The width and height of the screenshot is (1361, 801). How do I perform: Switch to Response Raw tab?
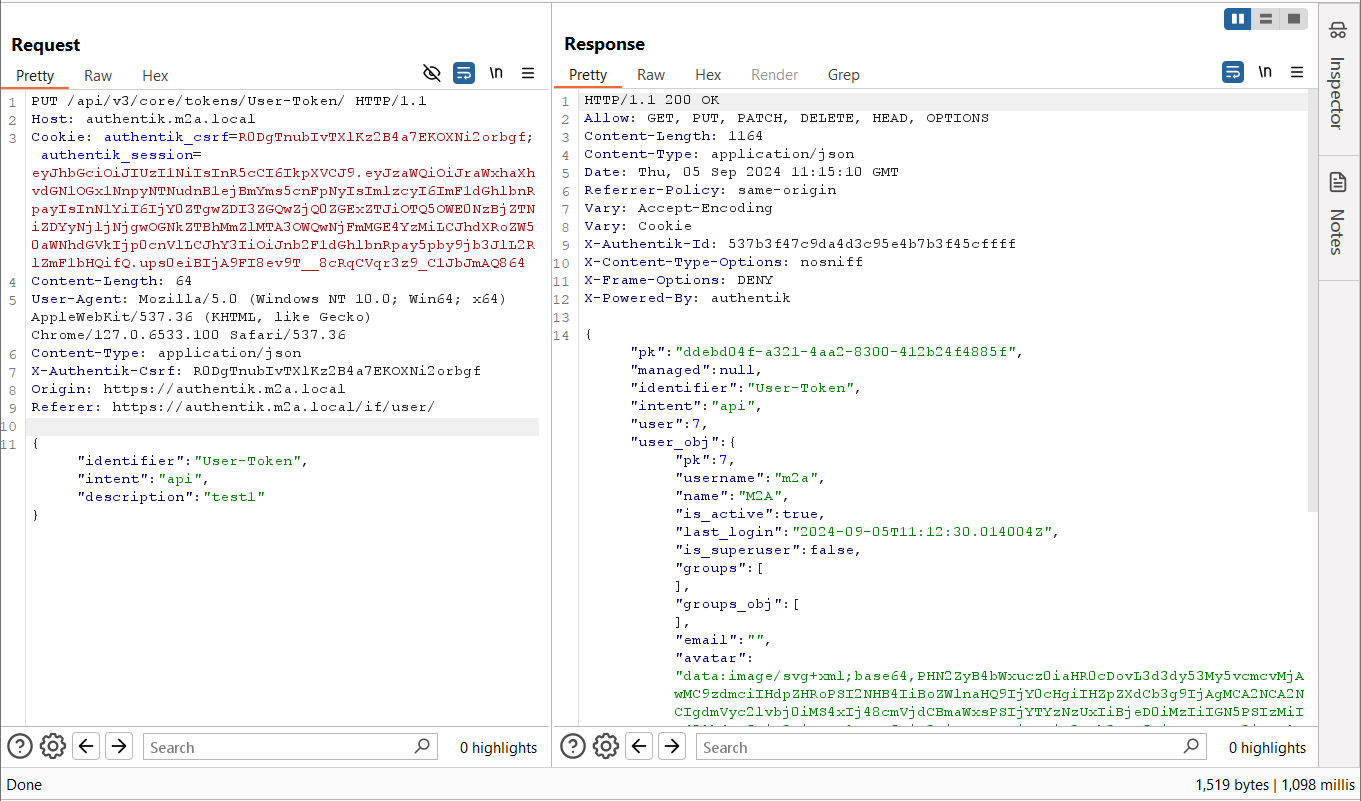pyautogui.click(x=651, y=74)
